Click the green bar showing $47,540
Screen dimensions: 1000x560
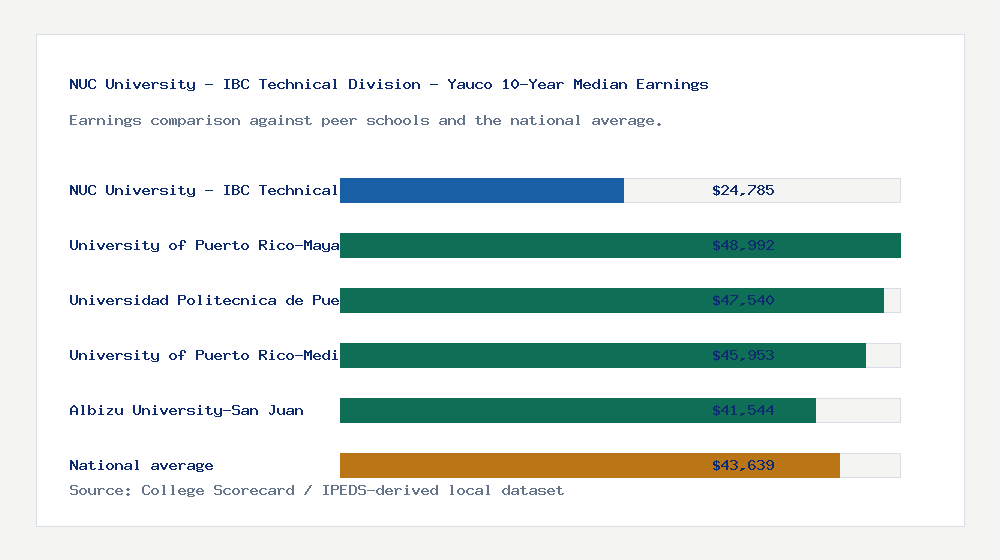pyautogui.click(x=612, y=300)
